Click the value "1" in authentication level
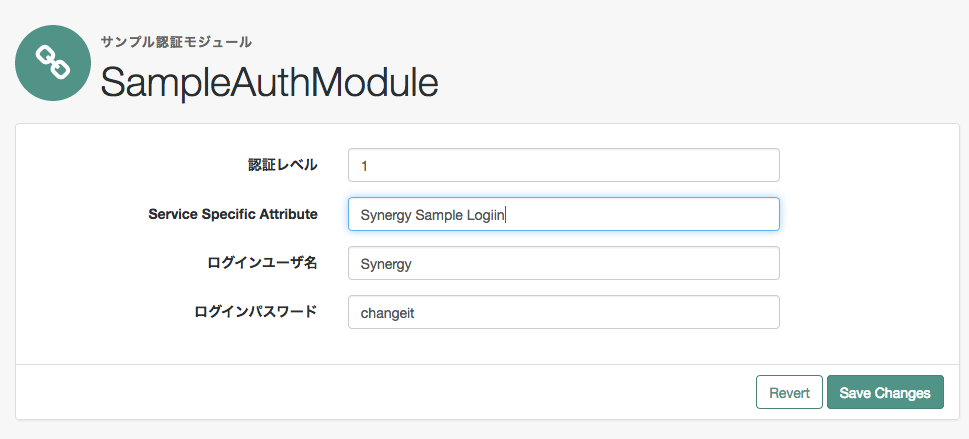969x439 pixels. click(x=364, y=166)
